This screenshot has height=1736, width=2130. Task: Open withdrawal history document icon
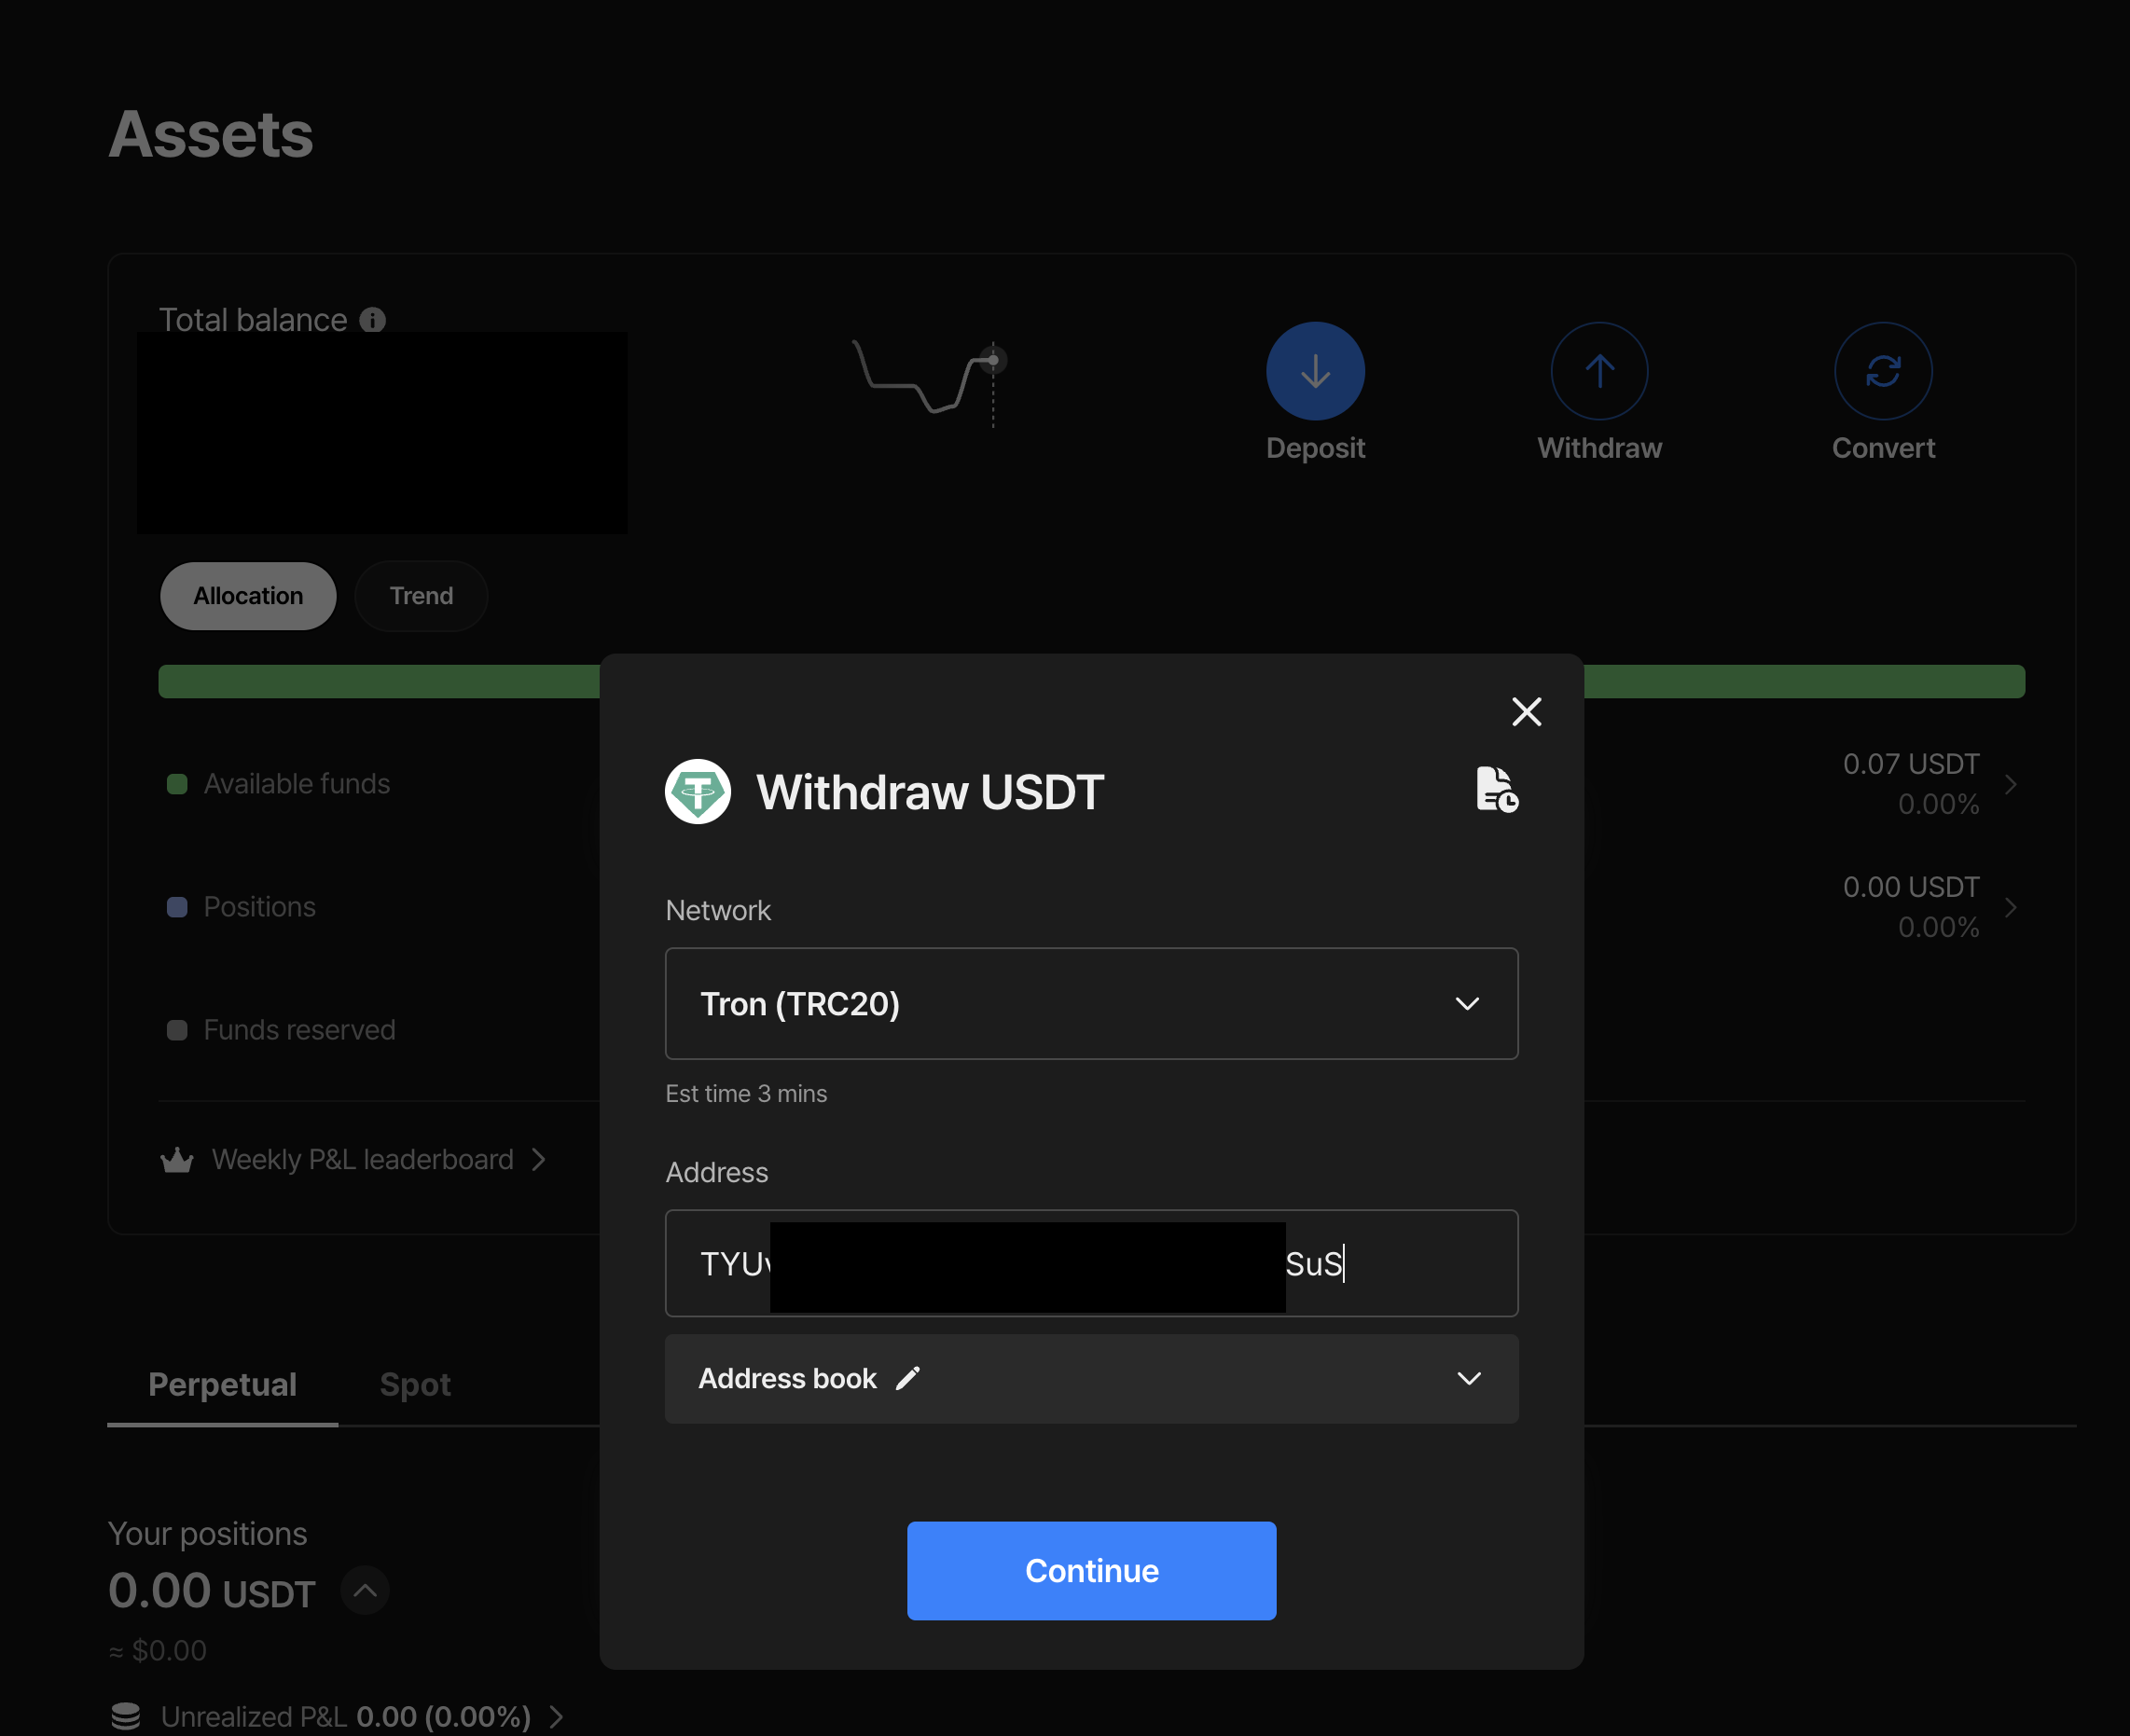[1496, 790]
